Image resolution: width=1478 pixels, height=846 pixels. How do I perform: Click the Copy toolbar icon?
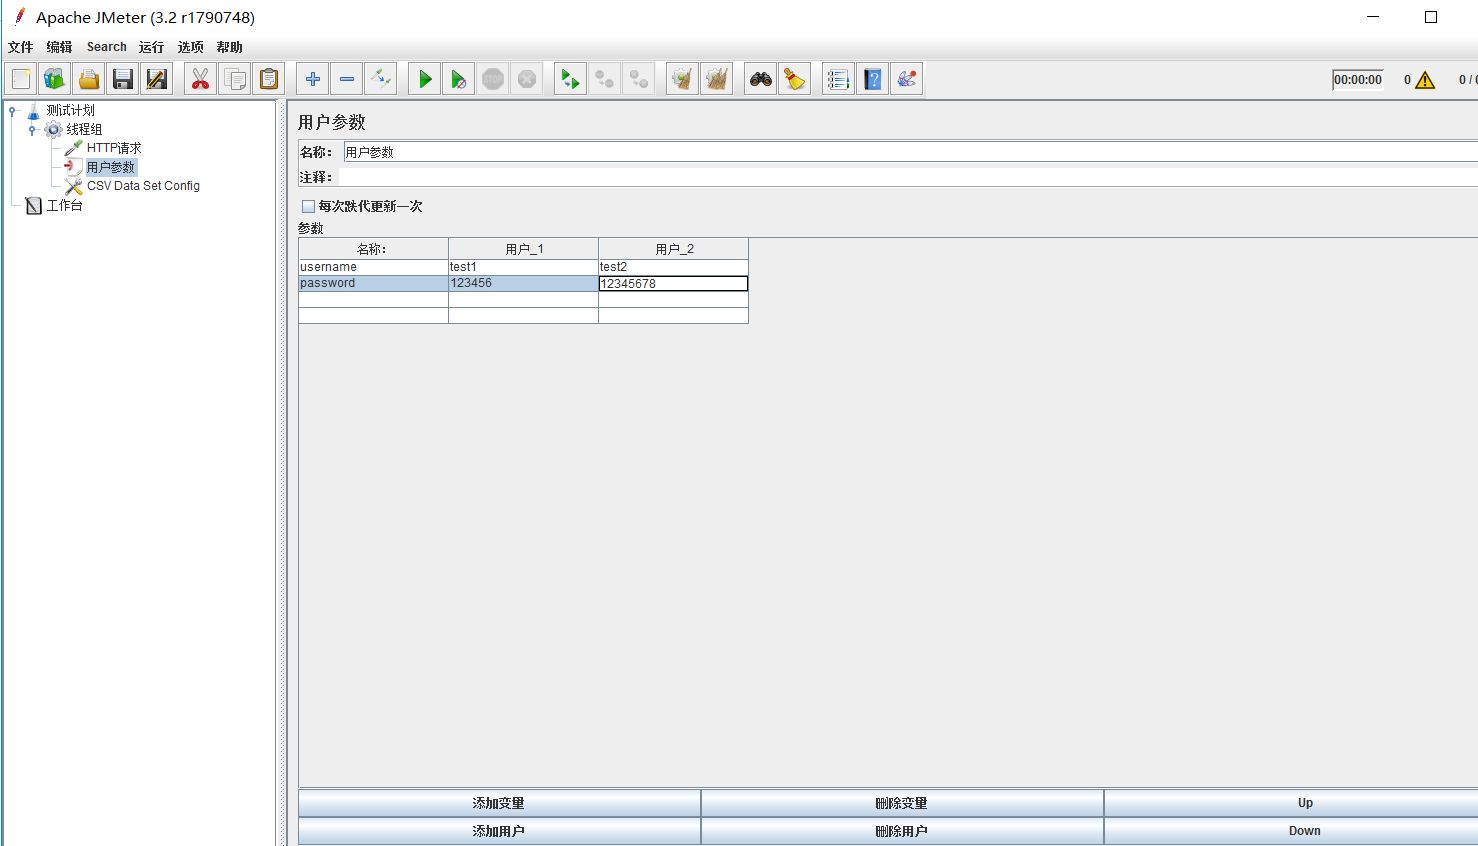[x=235, y=79]
